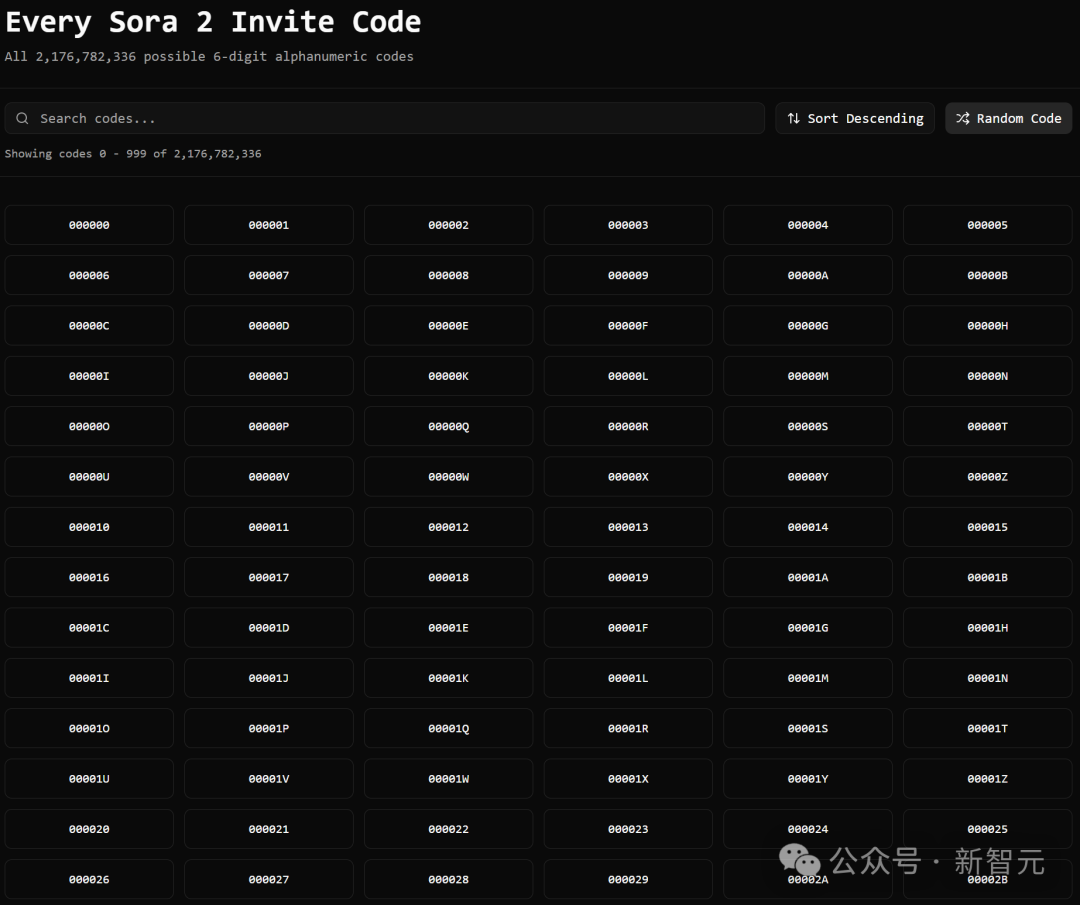Choose invite code 00001U
The width and height of the screenshot is (1080, 905).
(89, 778)
